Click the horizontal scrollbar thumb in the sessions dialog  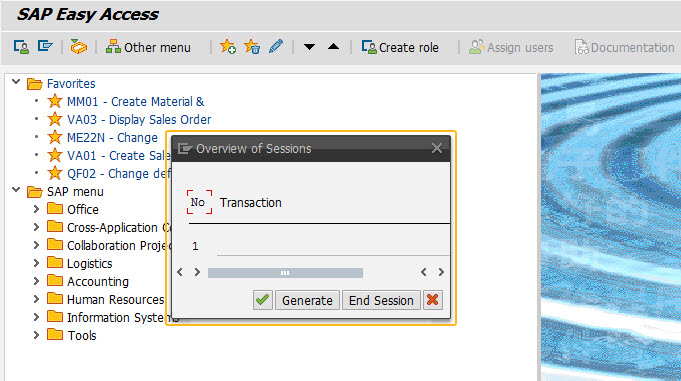285,272
